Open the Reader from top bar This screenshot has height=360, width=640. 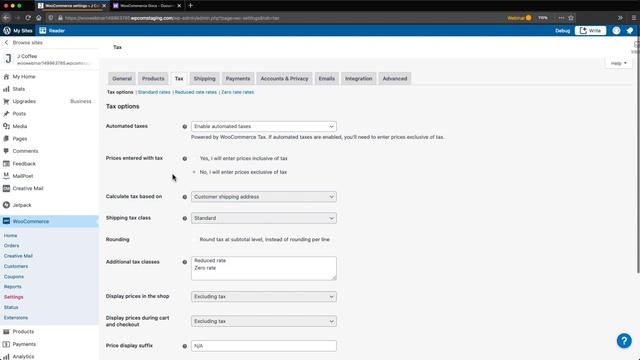52,31
